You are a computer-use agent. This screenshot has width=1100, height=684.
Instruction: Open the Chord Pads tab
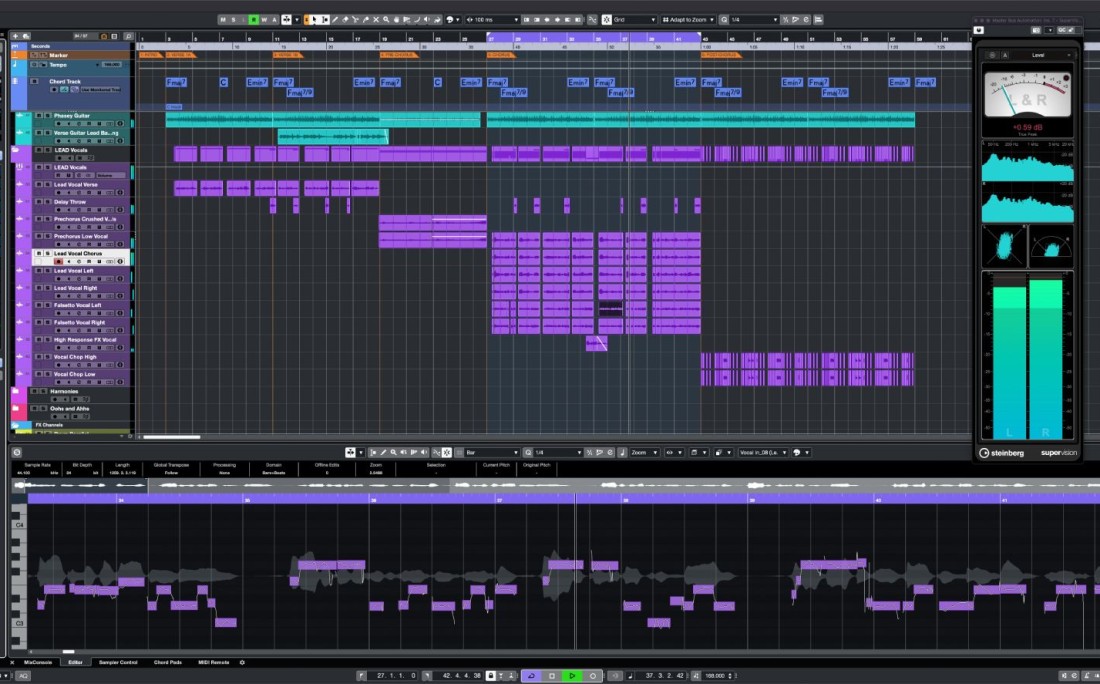166,661
